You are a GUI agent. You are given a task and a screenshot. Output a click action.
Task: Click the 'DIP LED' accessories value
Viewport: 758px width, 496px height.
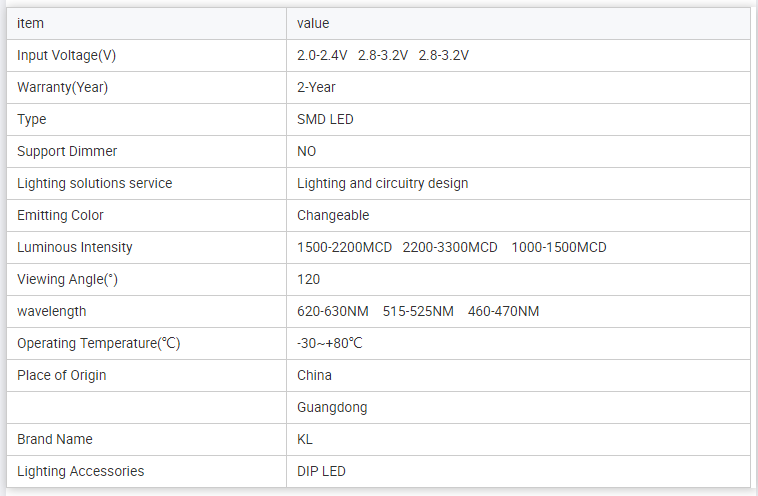point(321,471)
